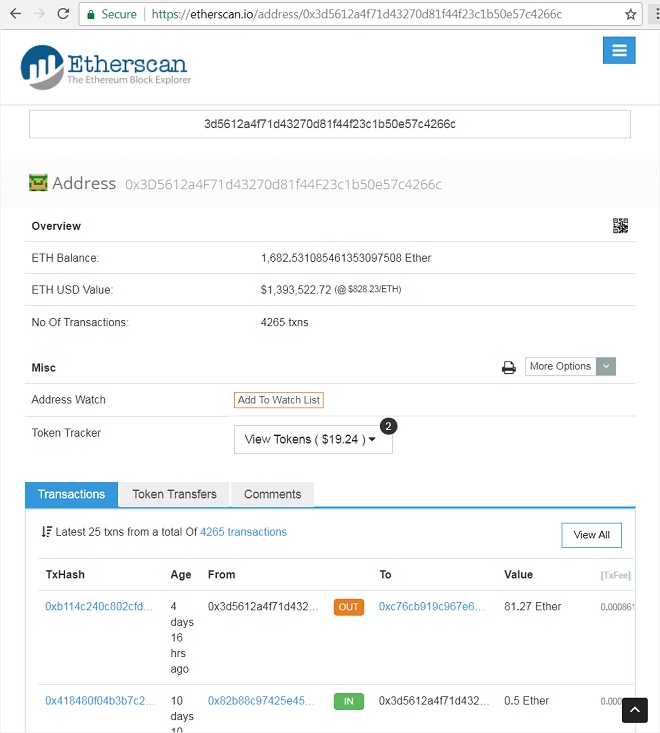Jump to top with the up-arrow button
Screen dimensions: 660x733
[x=635, y=710]
